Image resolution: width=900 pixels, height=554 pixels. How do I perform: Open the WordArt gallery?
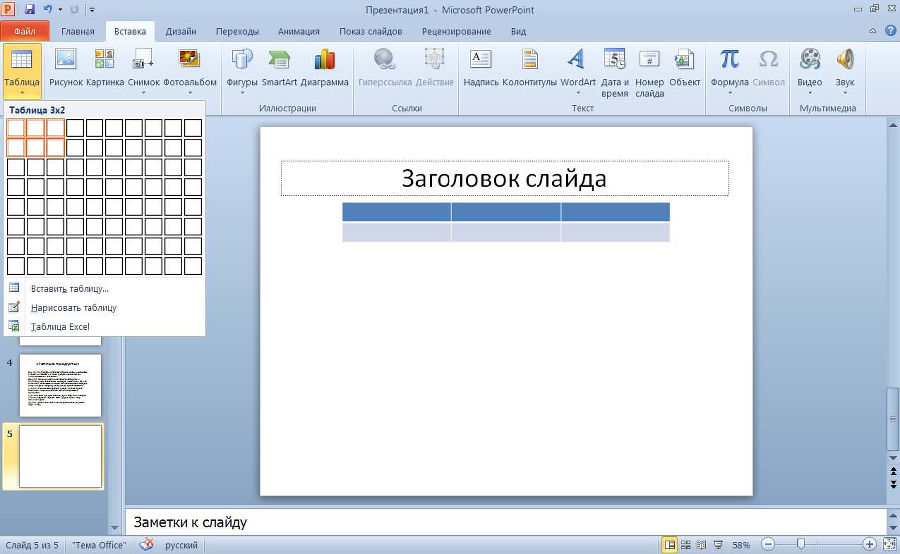577,70
